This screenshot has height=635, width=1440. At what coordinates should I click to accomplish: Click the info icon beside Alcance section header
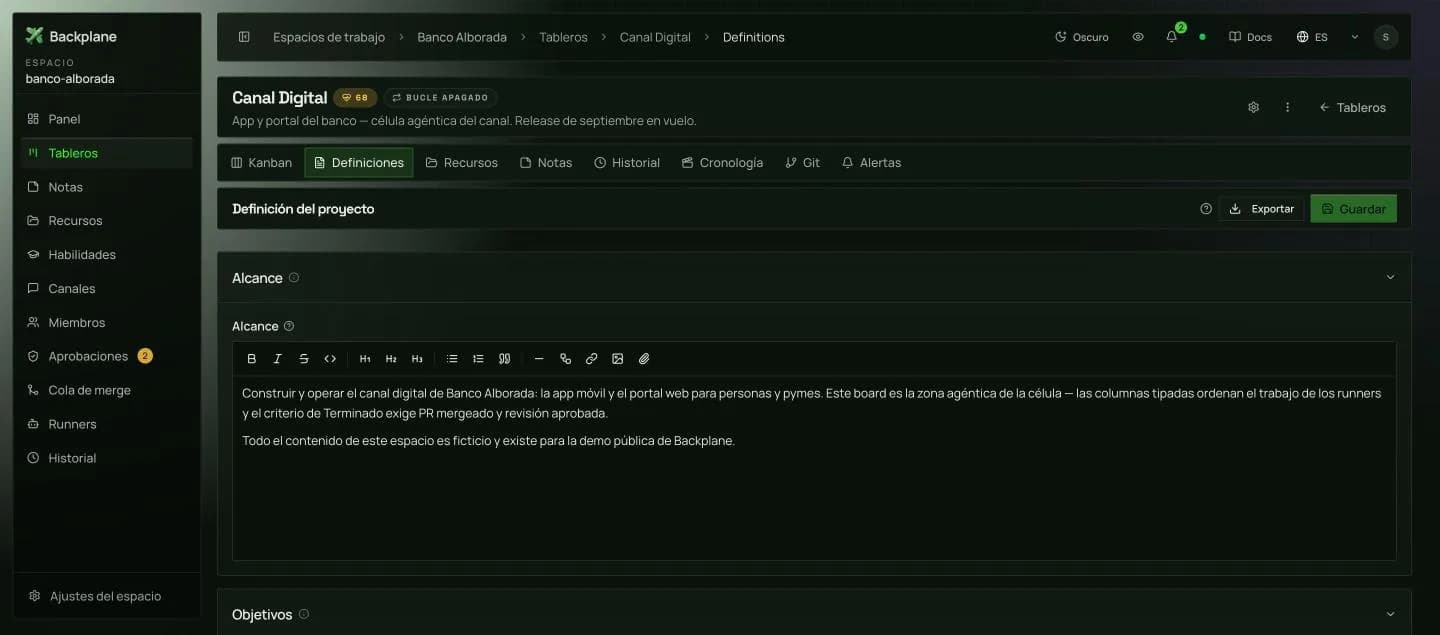(294, 278)
